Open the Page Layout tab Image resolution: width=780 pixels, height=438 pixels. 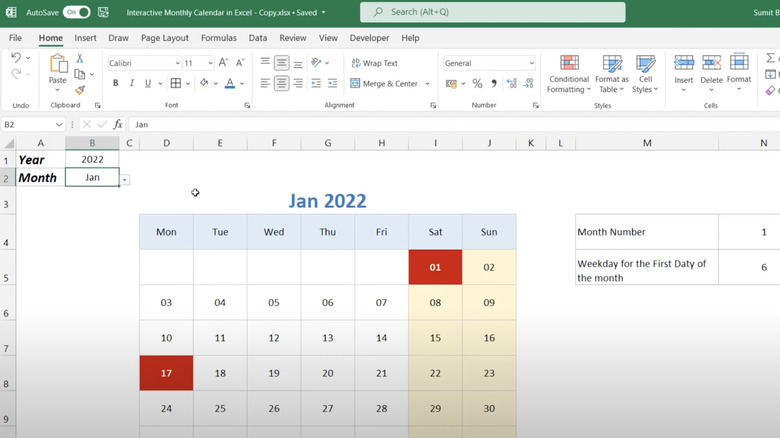[164, 38]
